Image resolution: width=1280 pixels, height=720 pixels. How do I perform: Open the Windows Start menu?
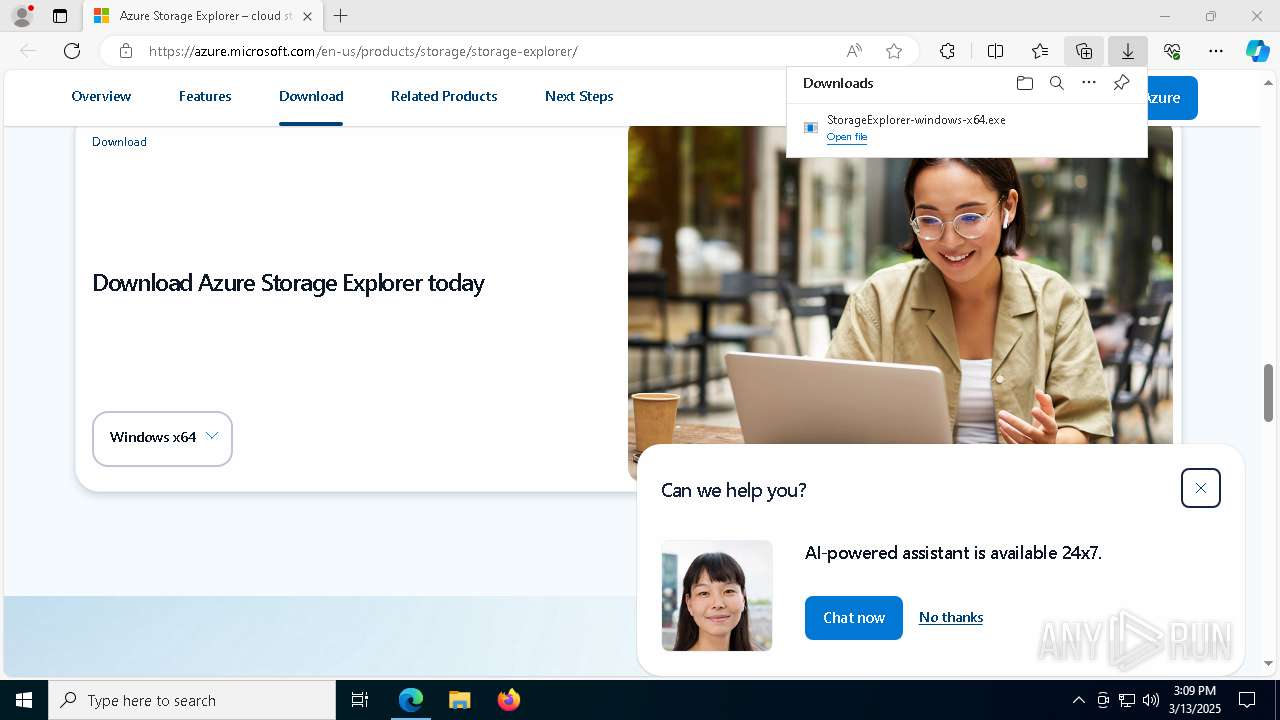24,700
